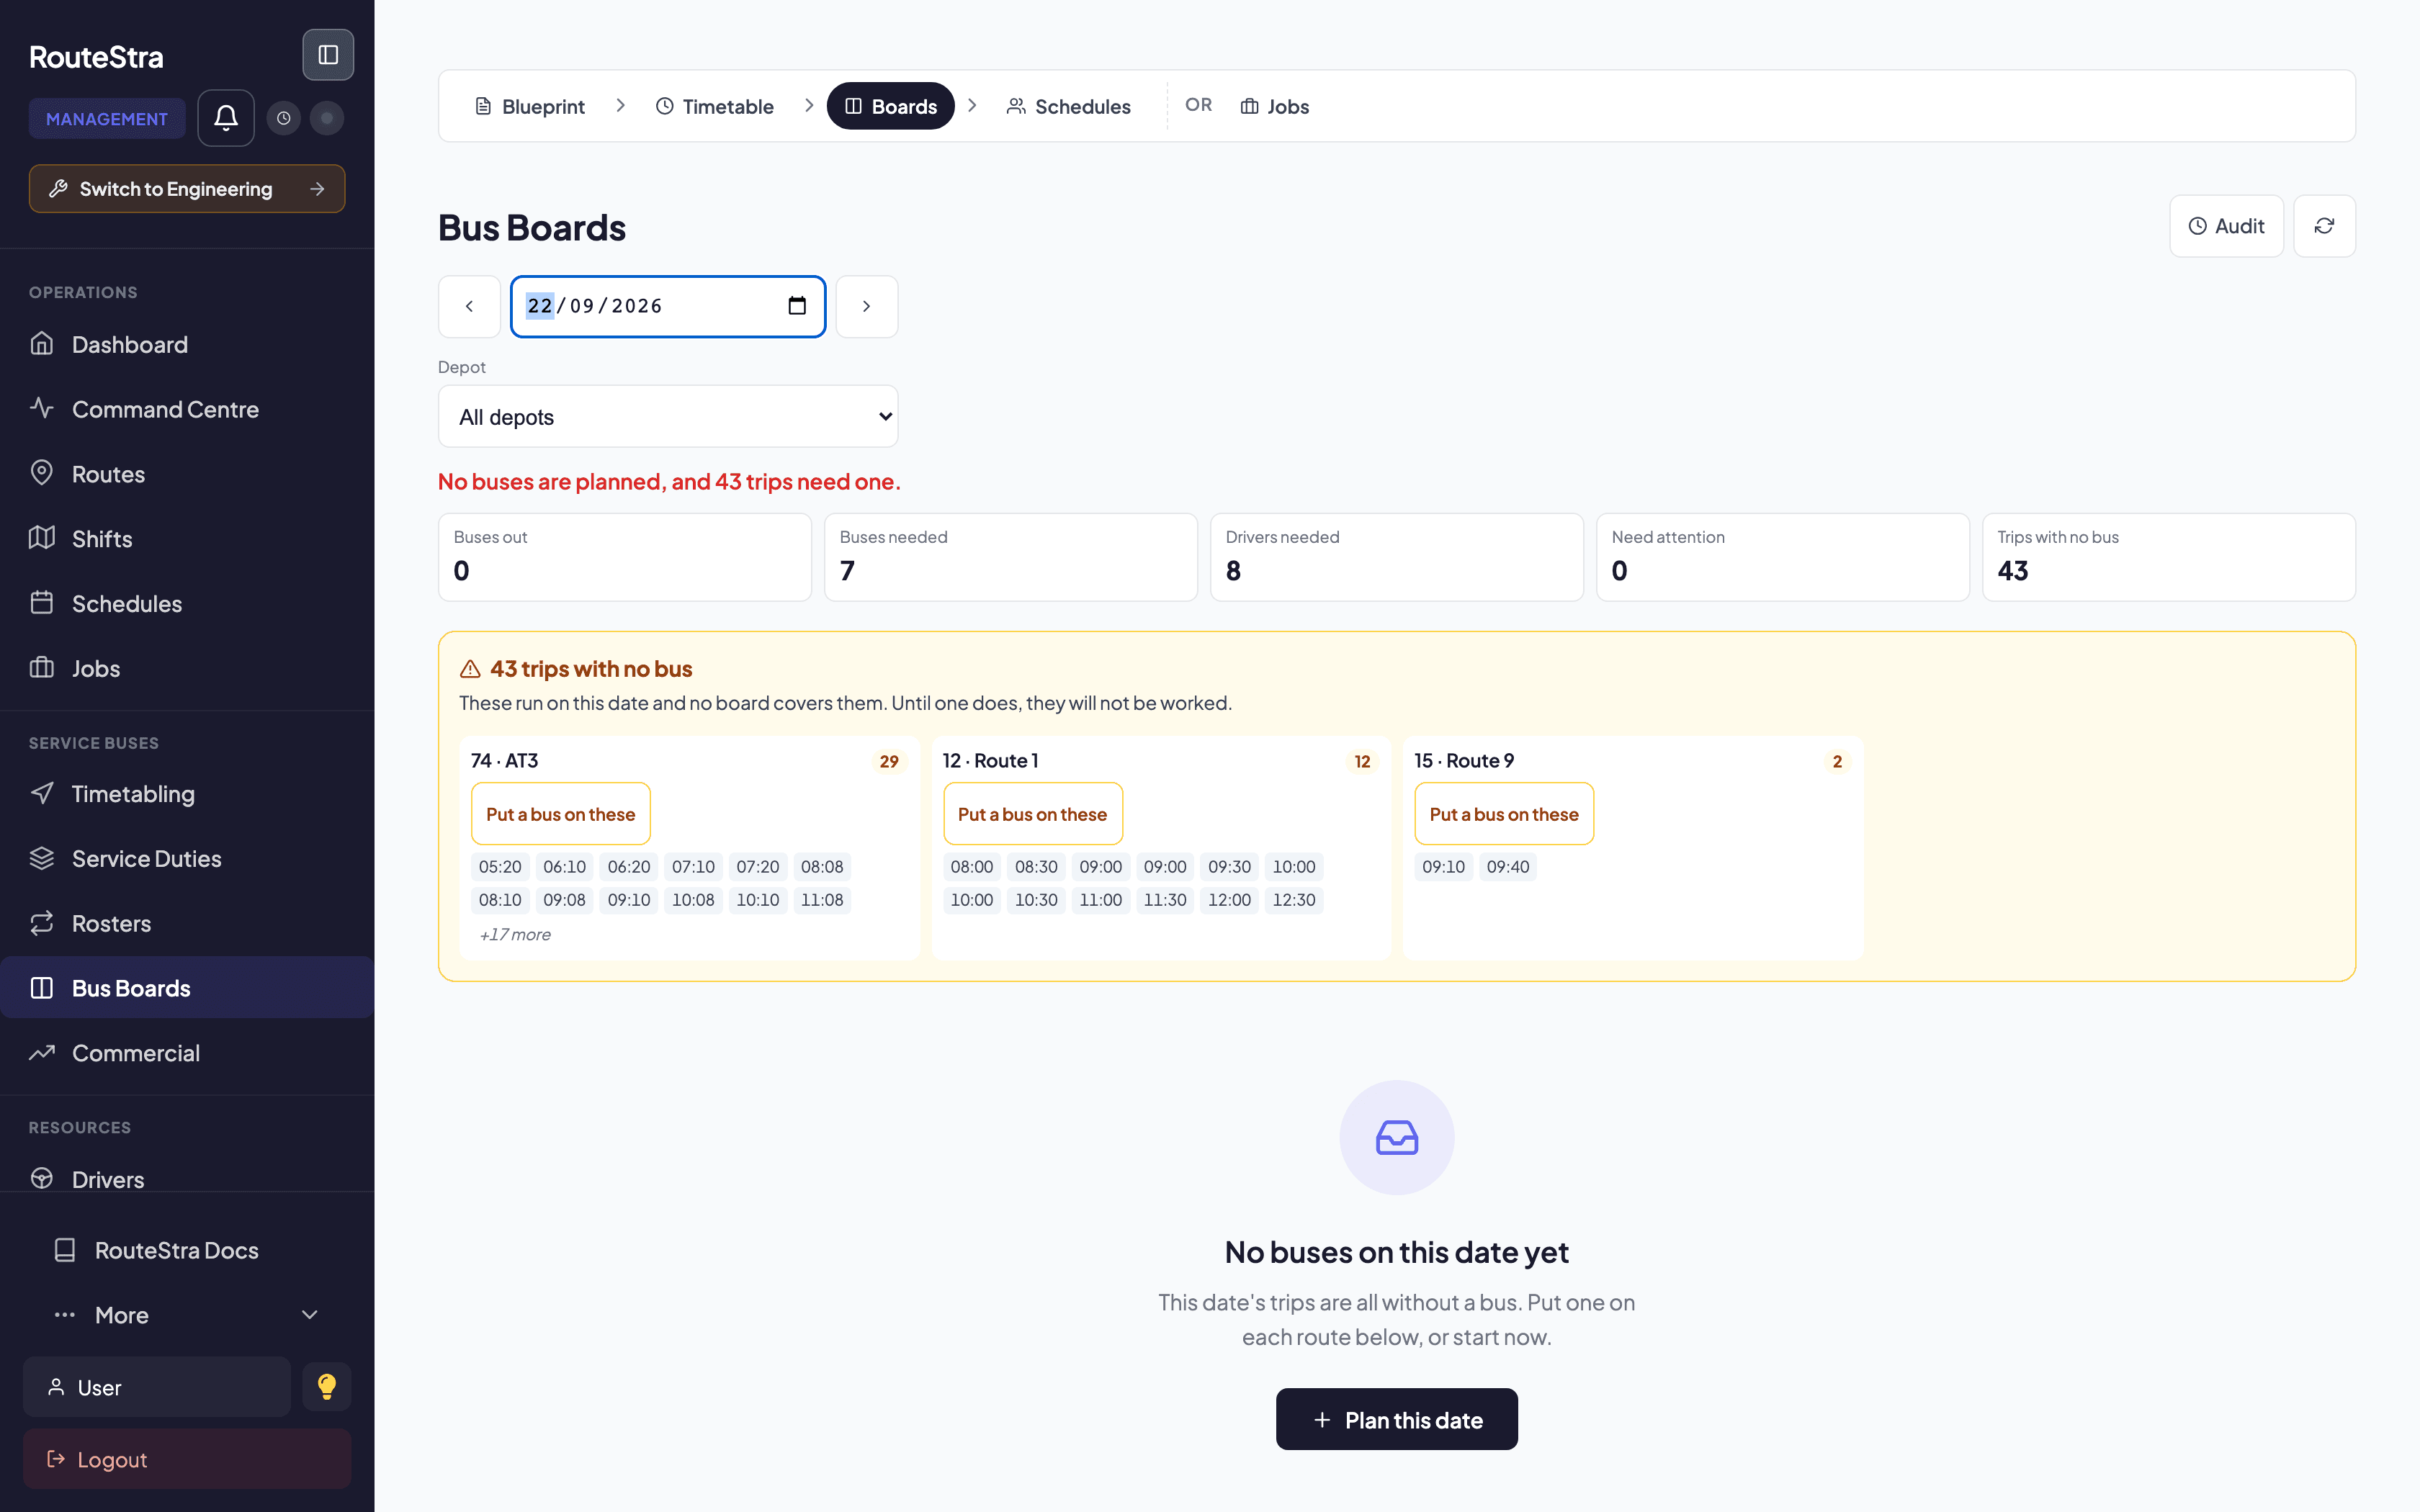Open the Audit log
This screenshot has width=2420, height=1512.
(x=2226, y=226)
